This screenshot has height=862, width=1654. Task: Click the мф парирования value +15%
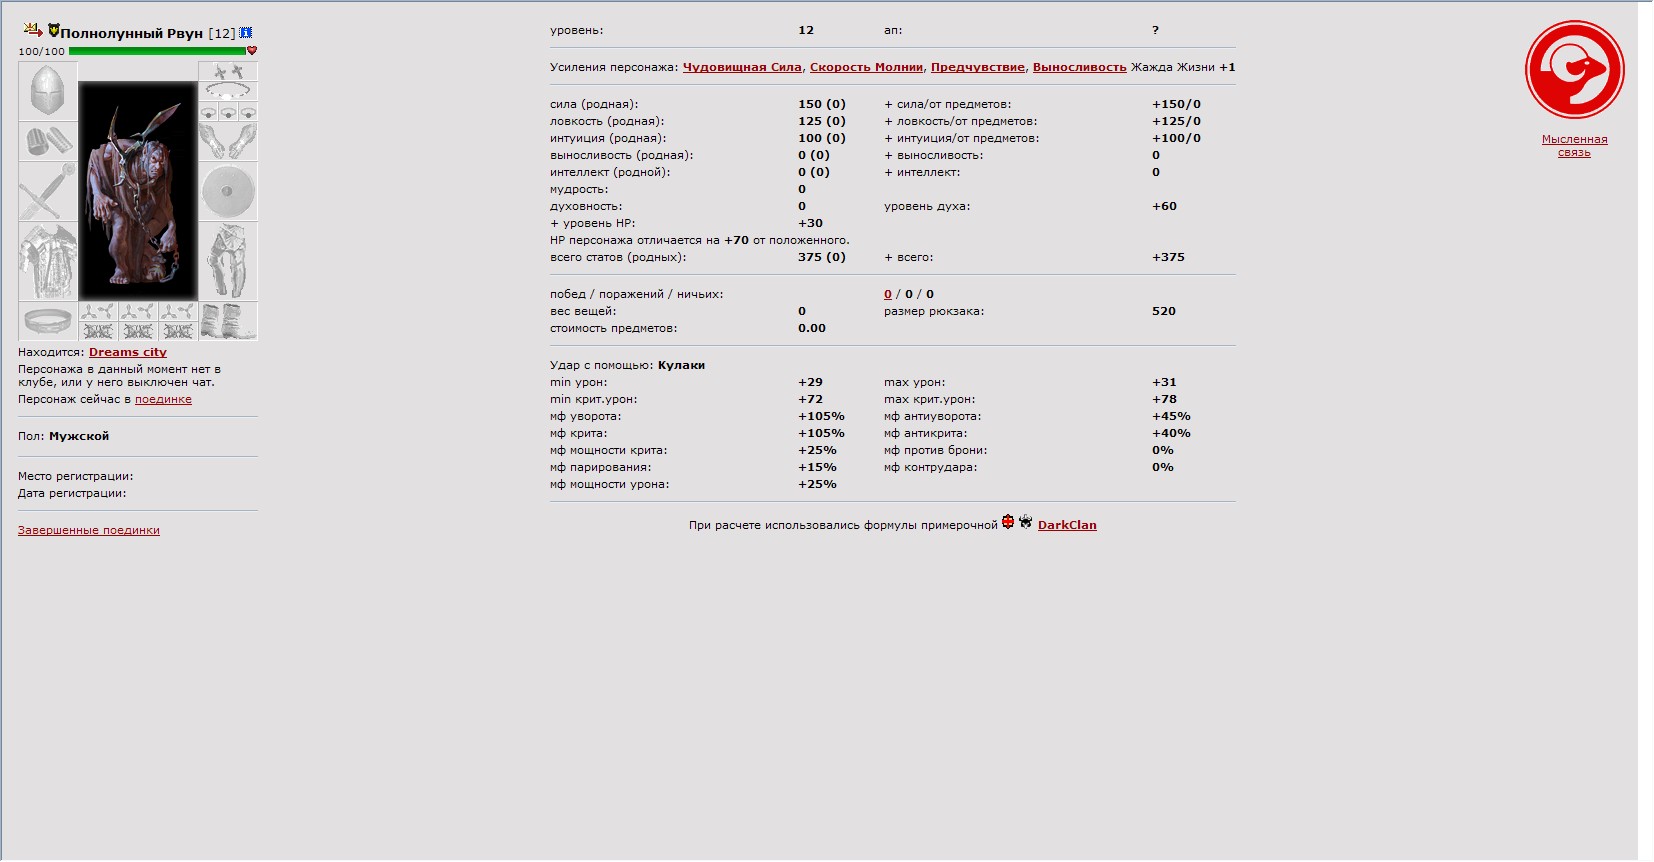(x=817, y=467)
